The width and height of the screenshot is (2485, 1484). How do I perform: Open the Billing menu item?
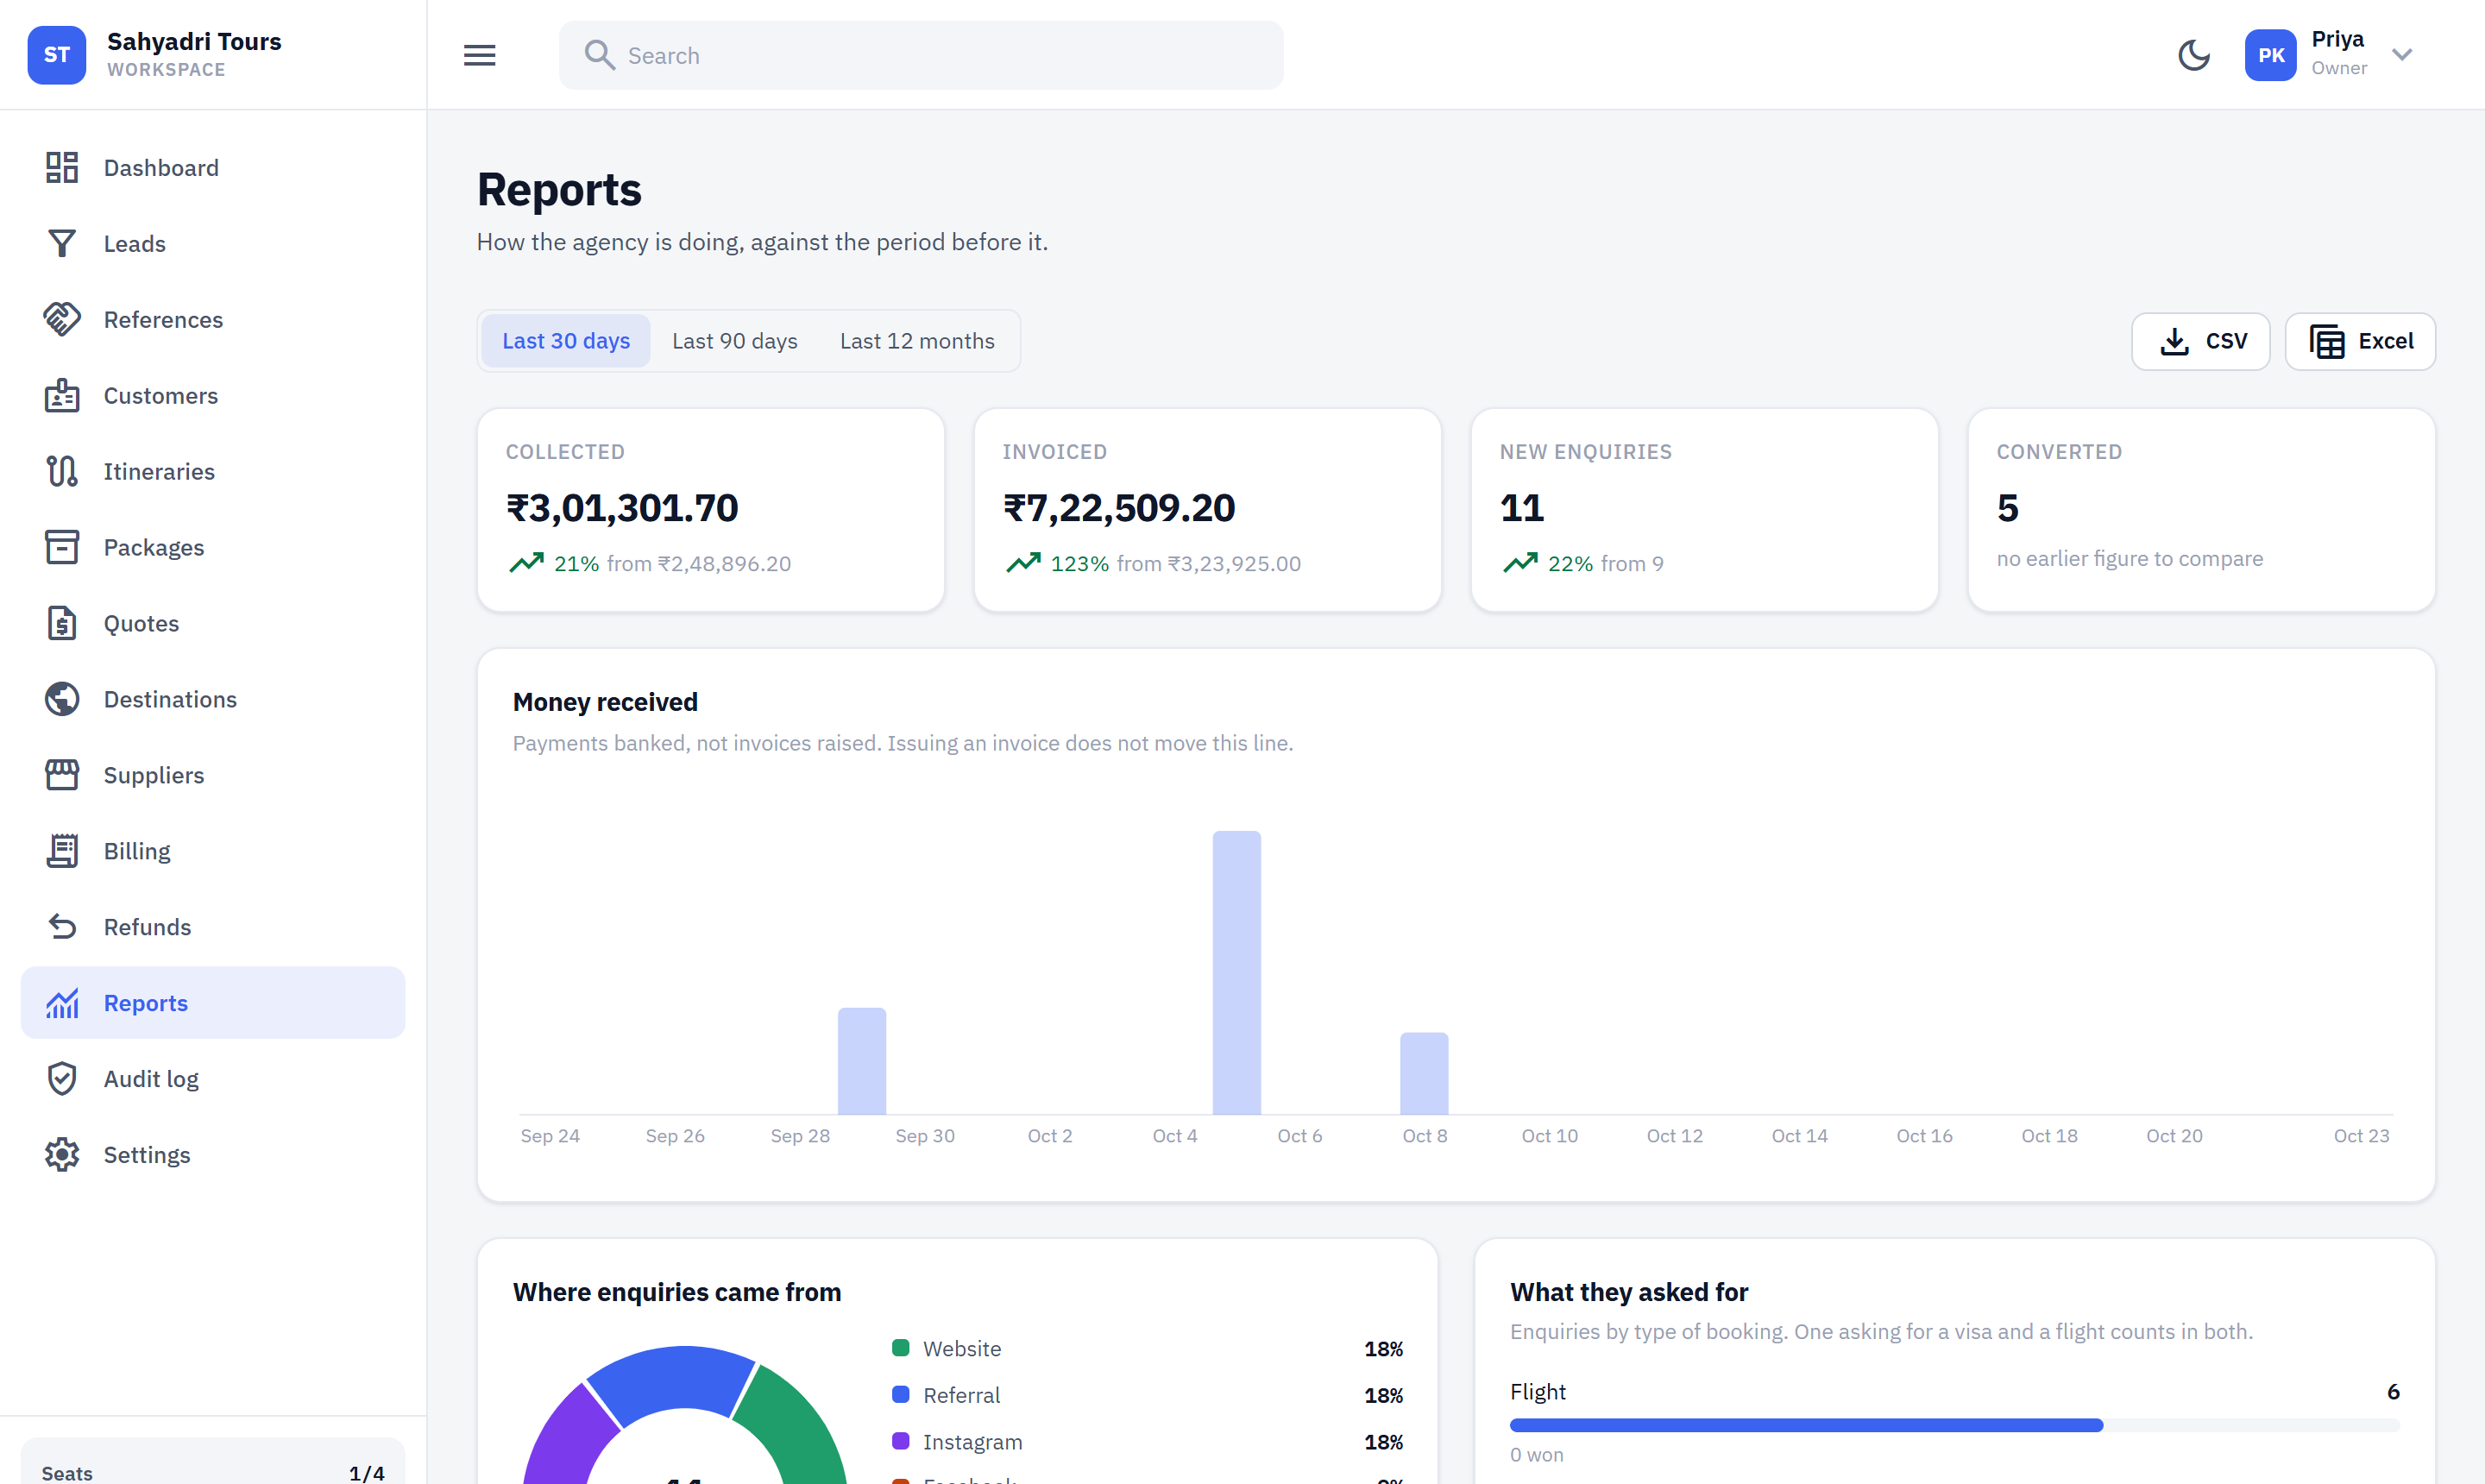[x=213, y=851]
